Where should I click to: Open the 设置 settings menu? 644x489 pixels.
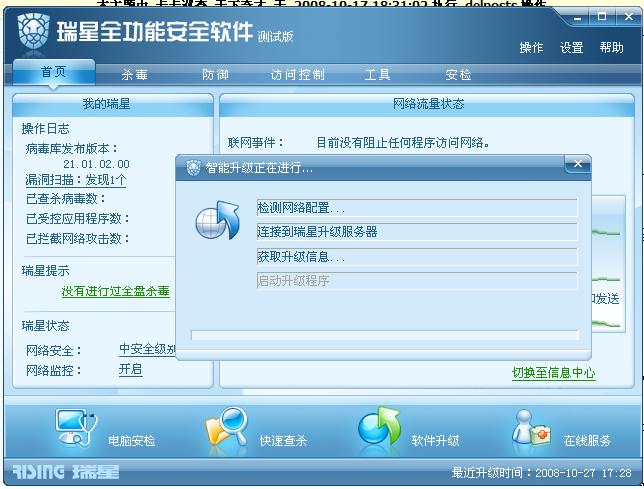(571, 48)
